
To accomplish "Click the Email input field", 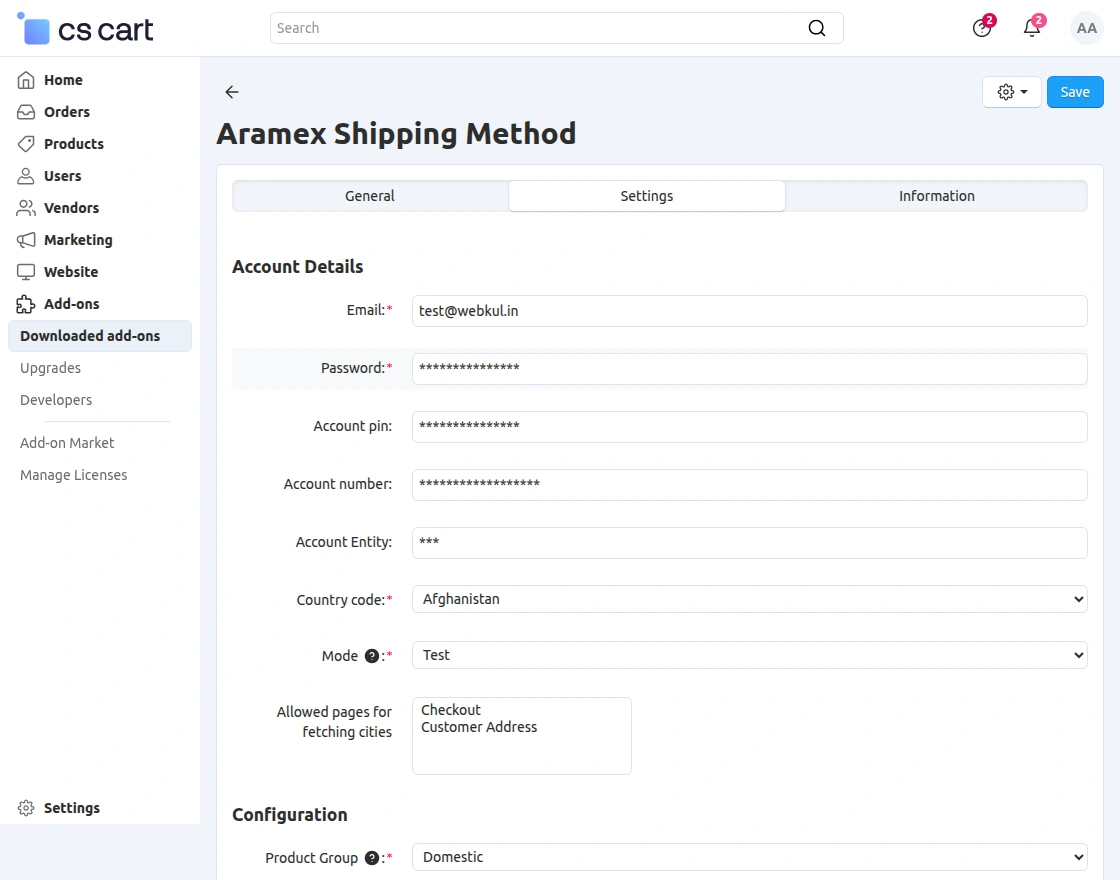I will click(749, 311).
